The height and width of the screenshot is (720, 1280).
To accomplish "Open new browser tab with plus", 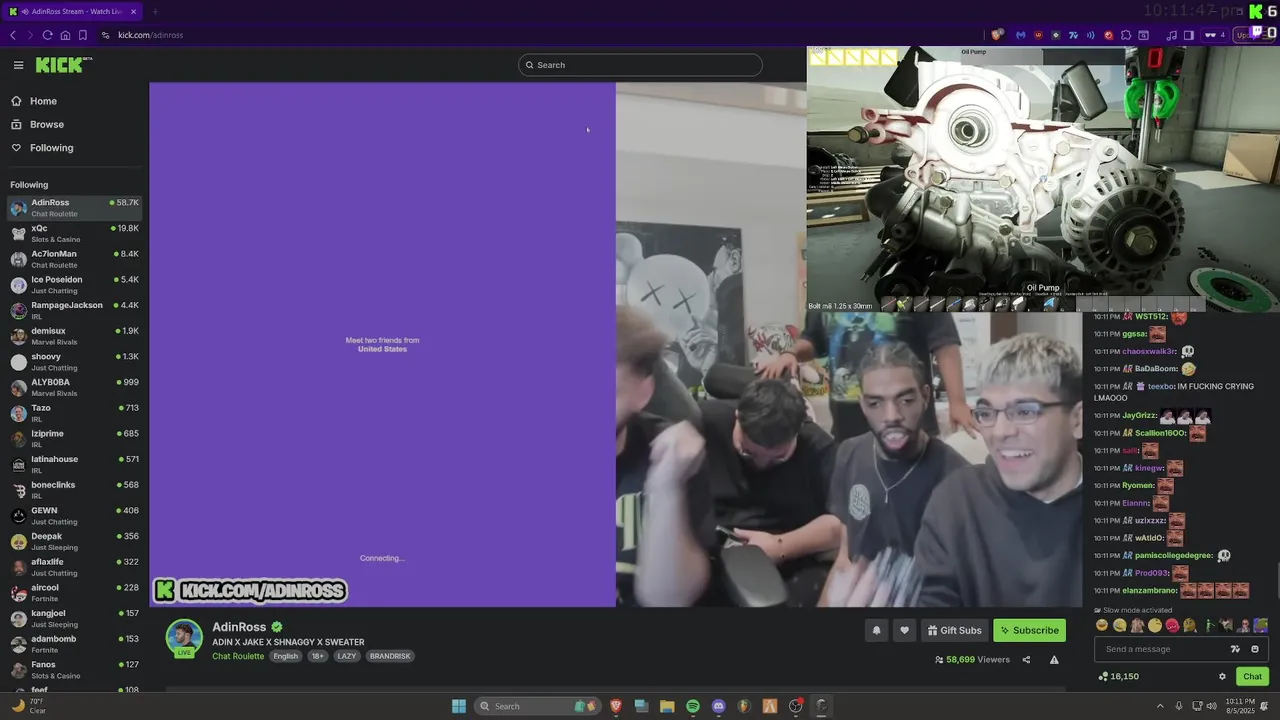I will point(155,11).
